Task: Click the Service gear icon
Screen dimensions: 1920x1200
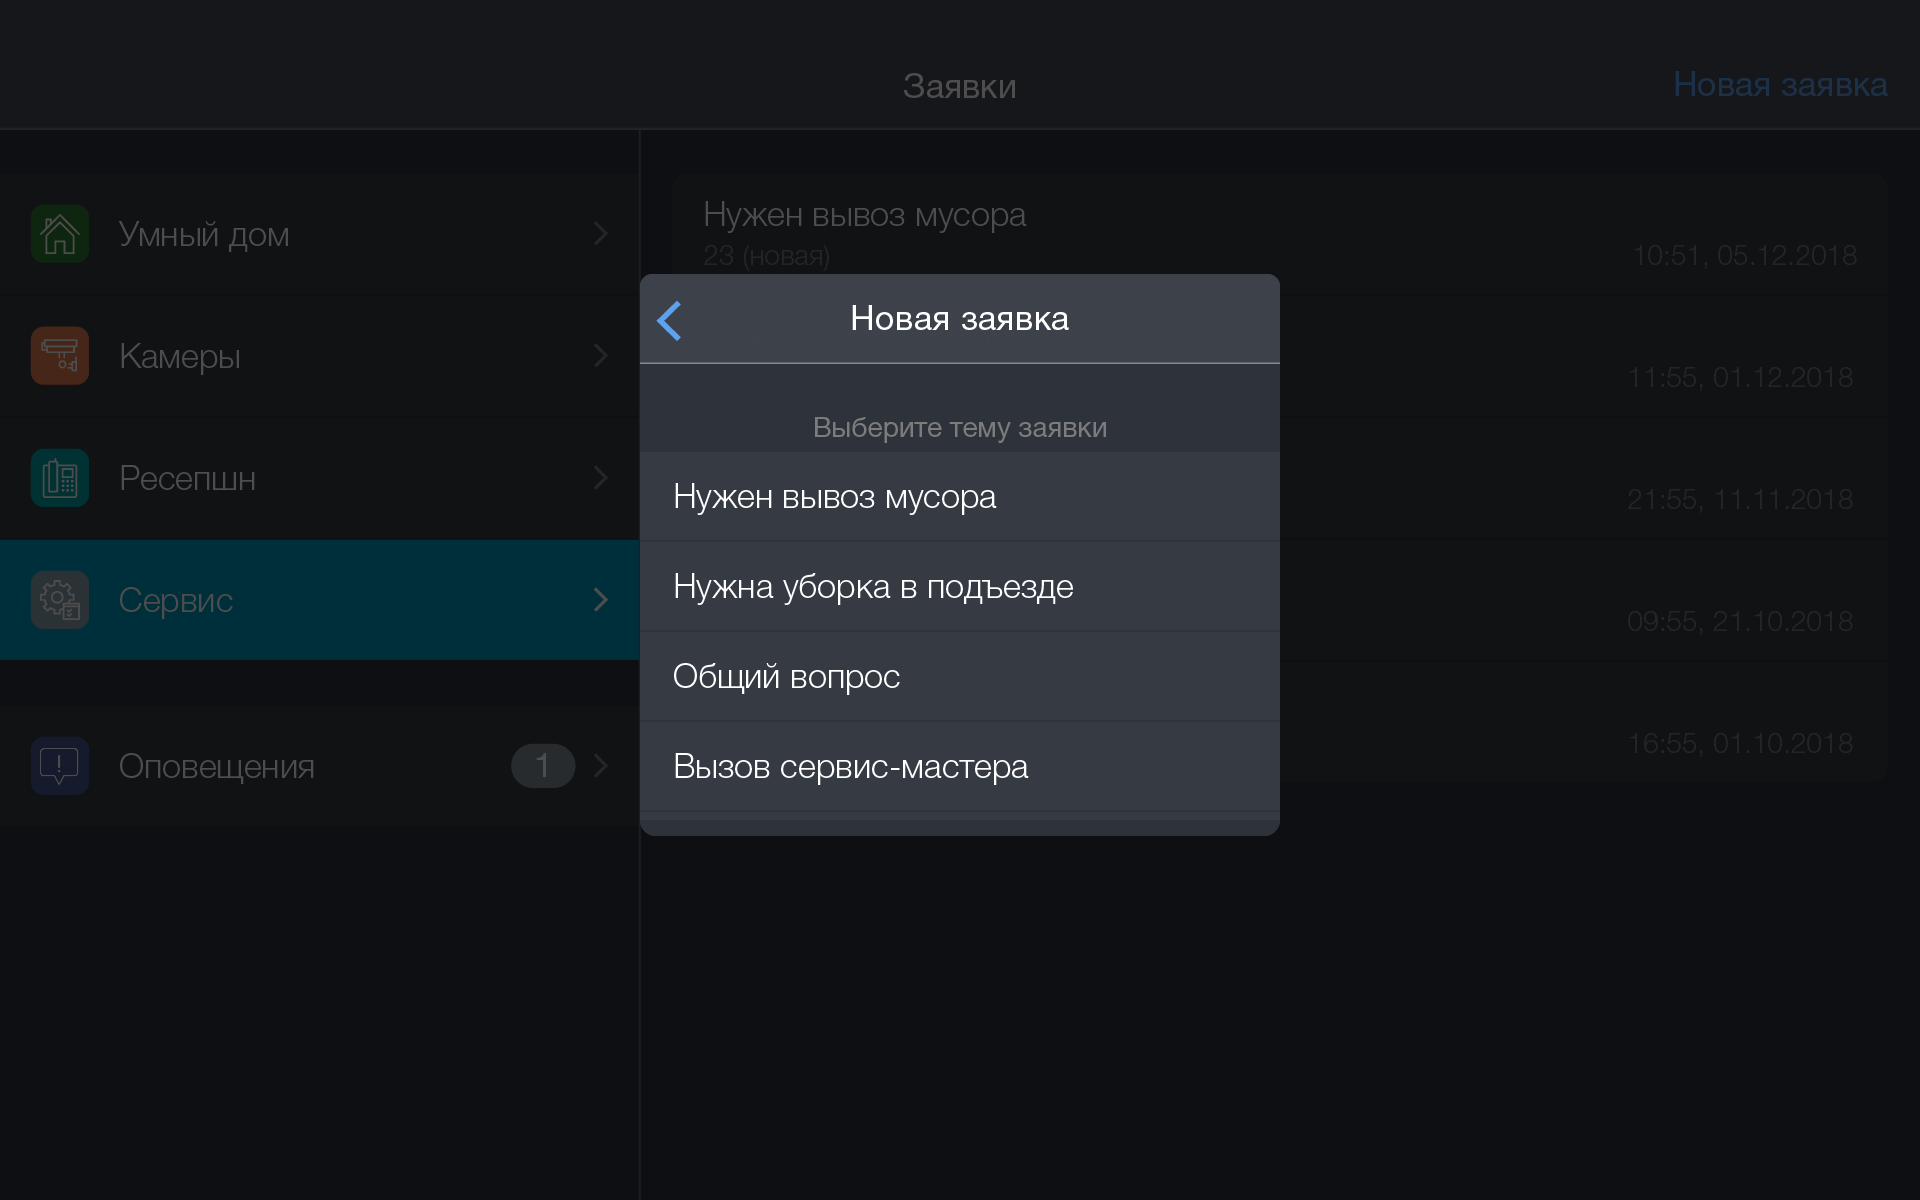Action: 60,600
